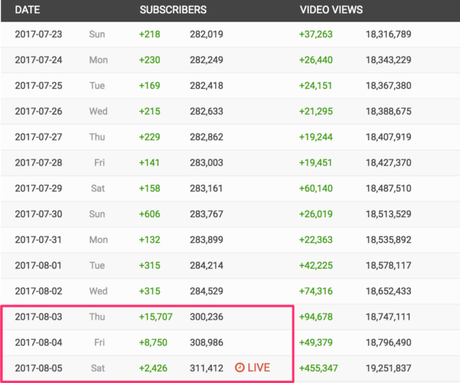Screen dimensions: 460x383
Task: Click video views gain +24,151
Action: [x=315, y=85]
